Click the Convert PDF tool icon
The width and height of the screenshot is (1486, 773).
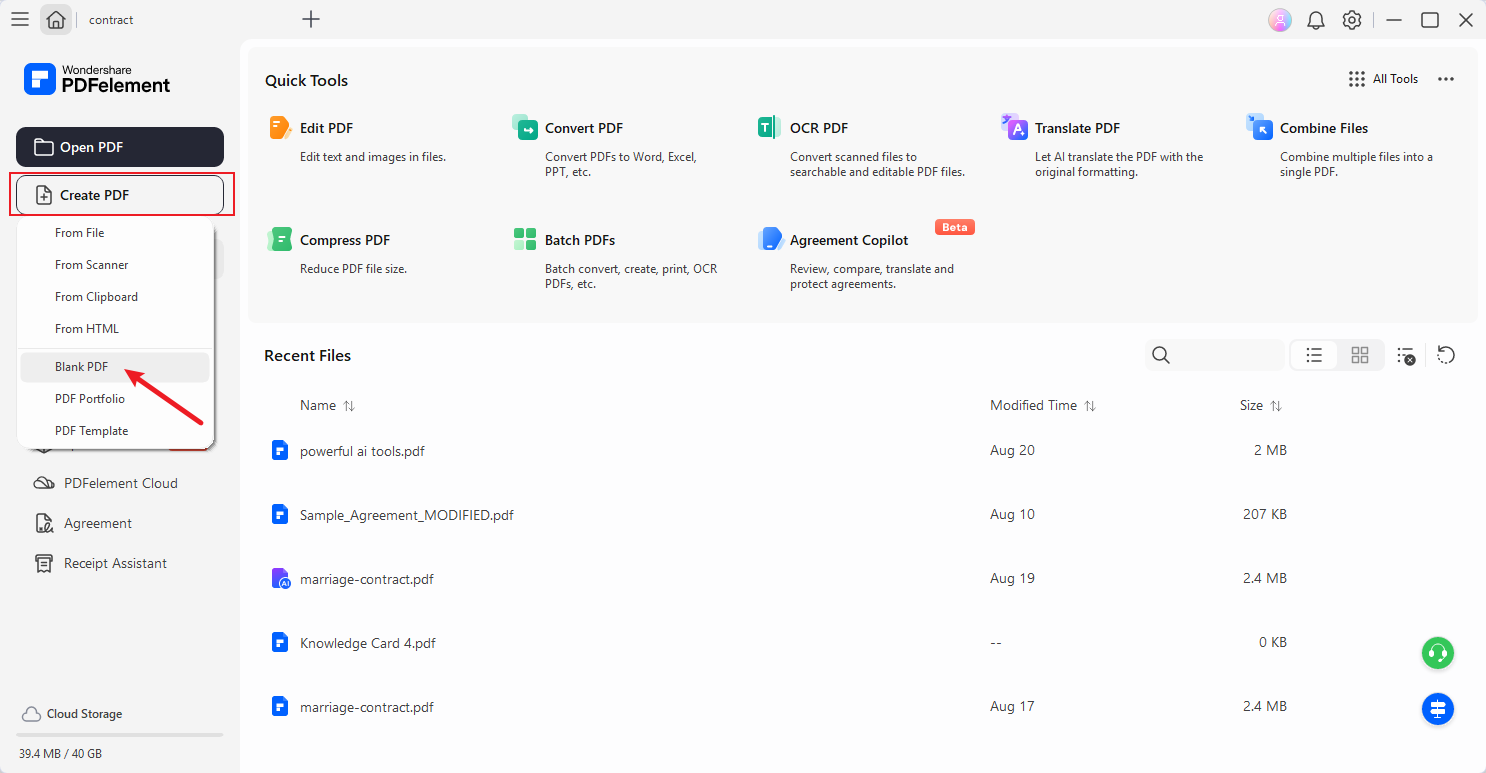click(x=525, y=128)
